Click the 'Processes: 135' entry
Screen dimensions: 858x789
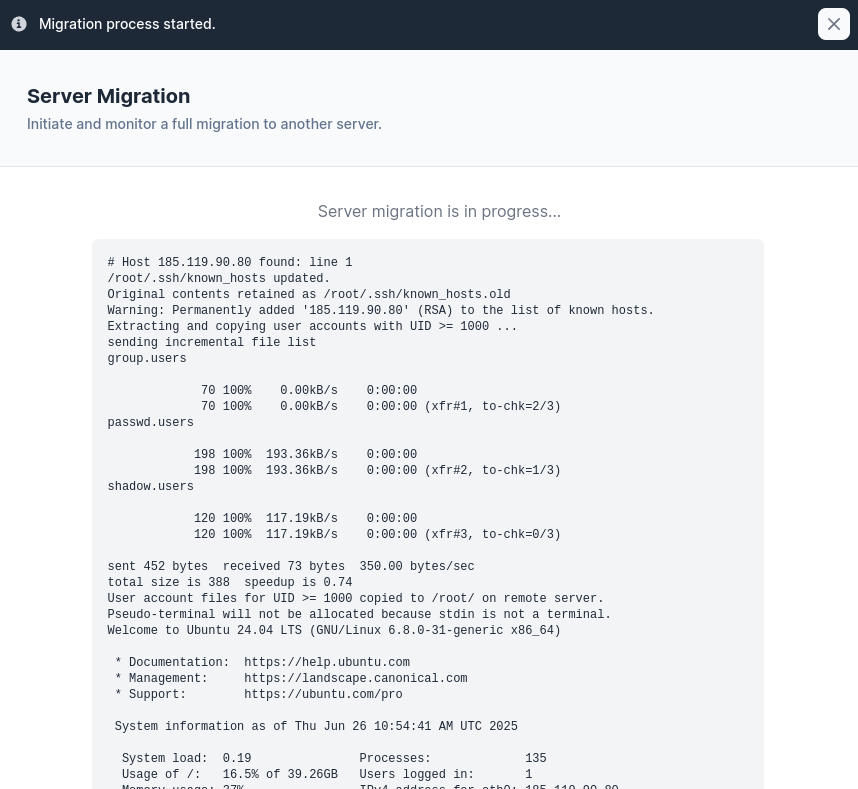coord(453,758)
